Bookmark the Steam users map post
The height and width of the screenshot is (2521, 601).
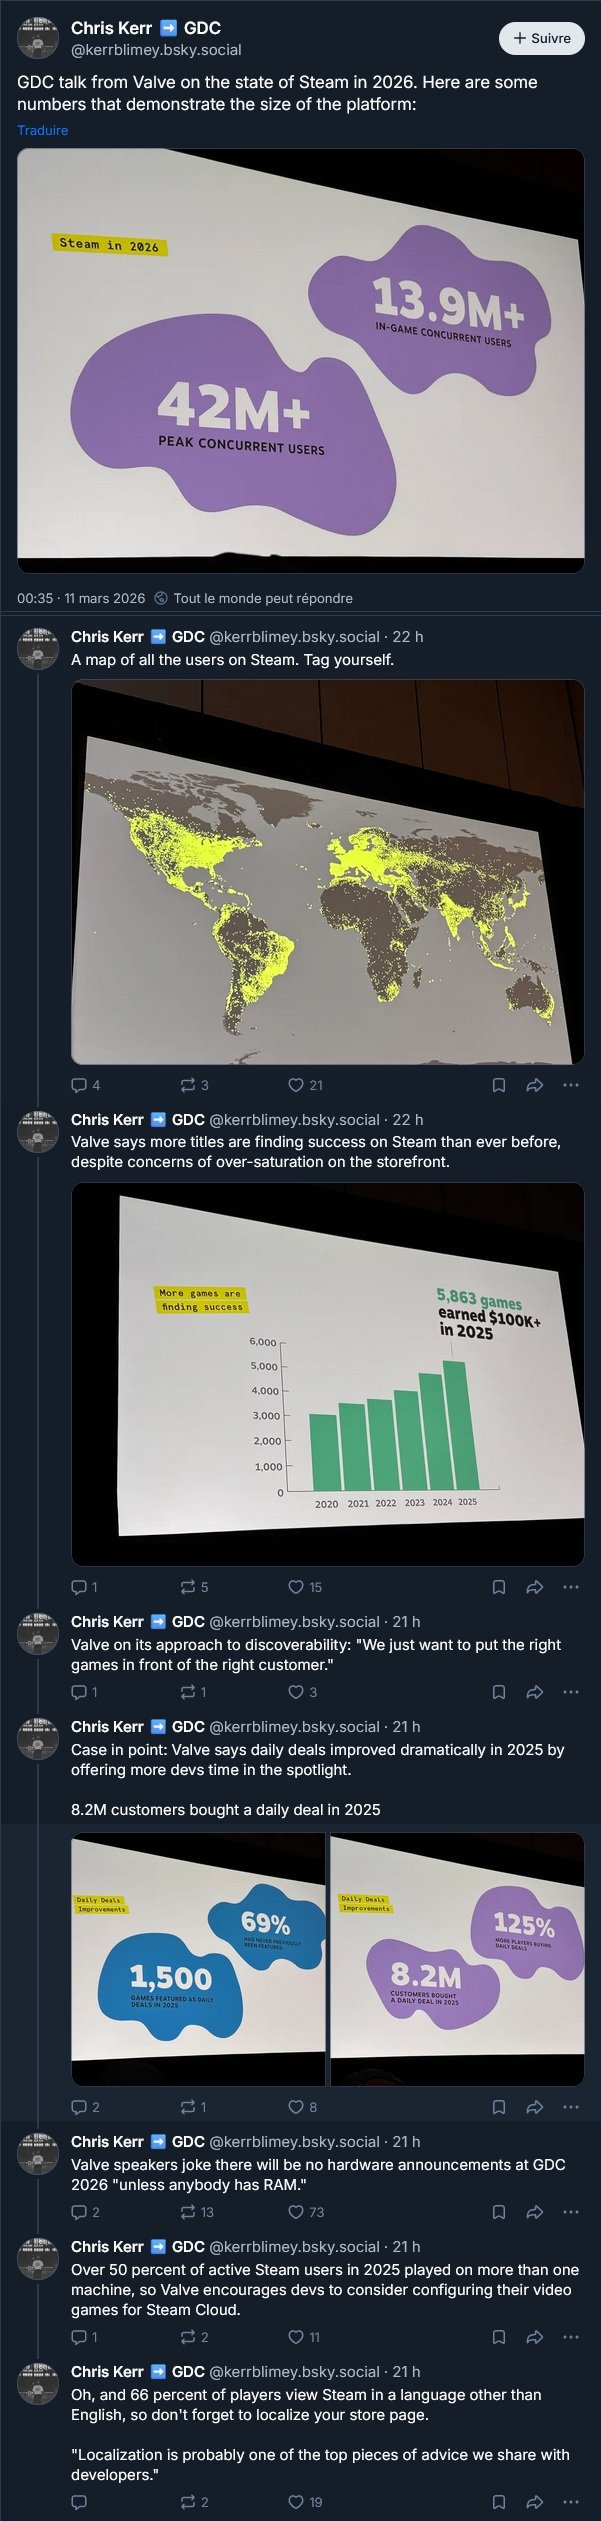click(x=499, y=1085)
